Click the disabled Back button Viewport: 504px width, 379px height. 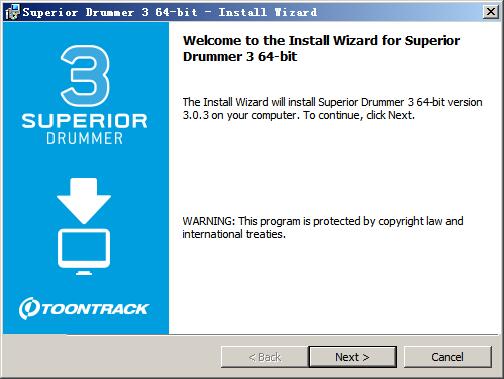[265, 357]
